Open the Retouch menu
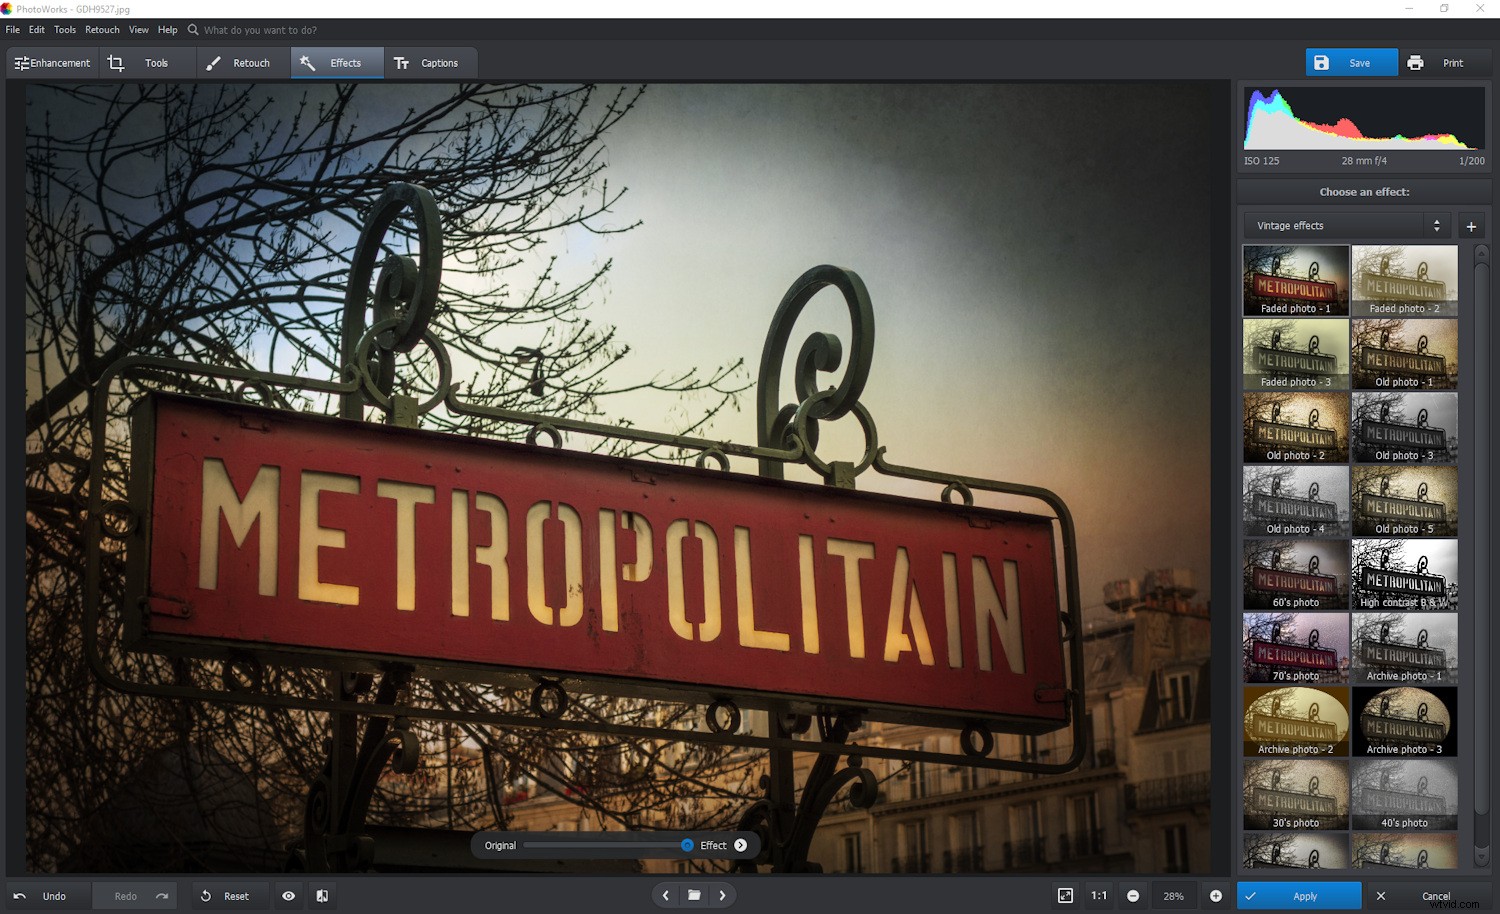 tap(102, 29)
